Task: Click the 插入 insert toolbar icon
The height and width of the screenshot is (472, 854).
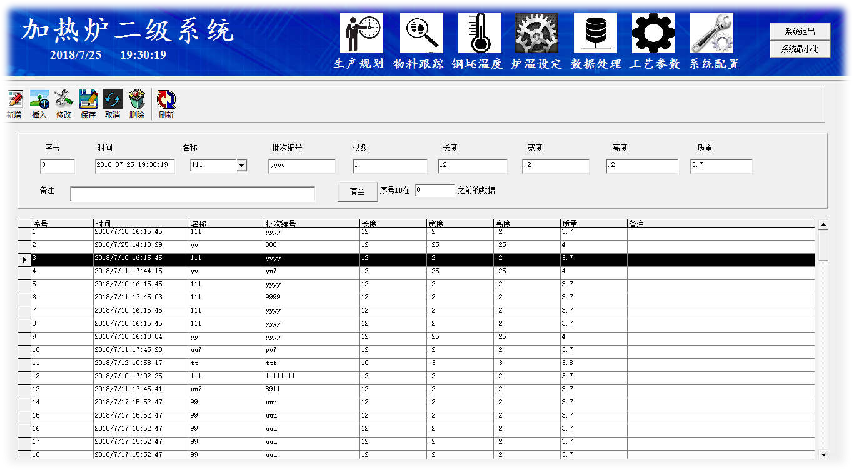Action: tap(39, 104)
